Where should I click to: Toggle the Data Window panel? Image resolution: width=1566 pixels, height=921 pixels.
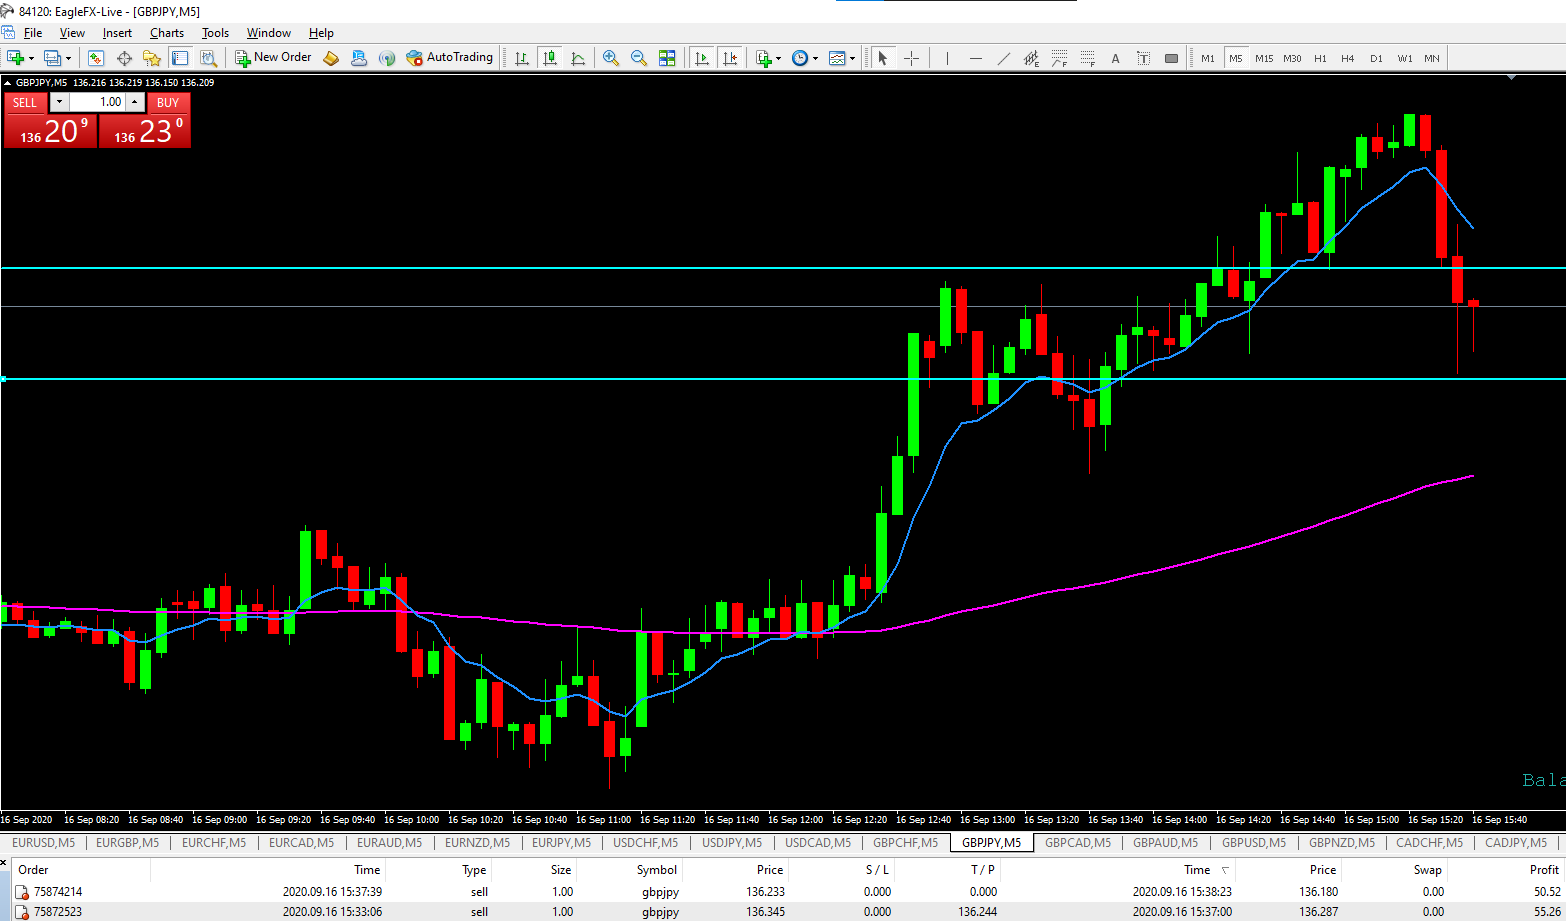(124, 58)
